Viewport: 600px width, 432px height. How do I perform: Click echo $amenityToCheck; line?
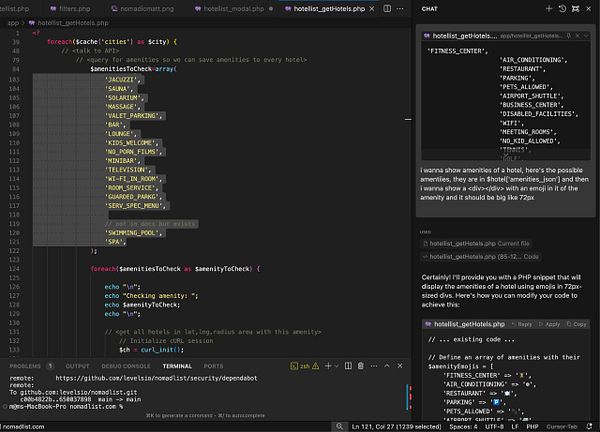coord(142,305)
